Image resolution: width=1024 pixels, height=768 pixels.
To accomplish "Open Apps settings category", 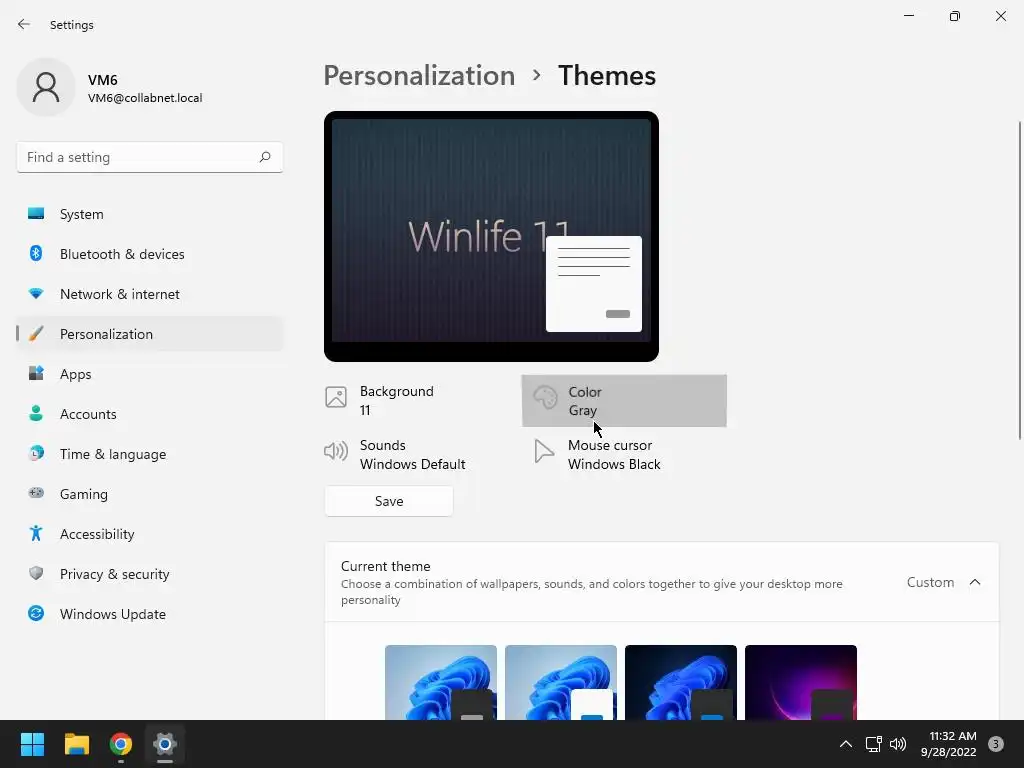I will 150,374.
